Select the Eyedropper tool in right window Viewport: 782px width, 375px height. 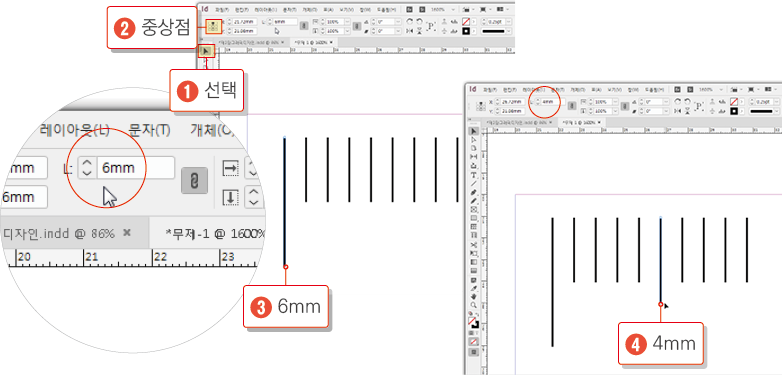[x=474, y=288]
